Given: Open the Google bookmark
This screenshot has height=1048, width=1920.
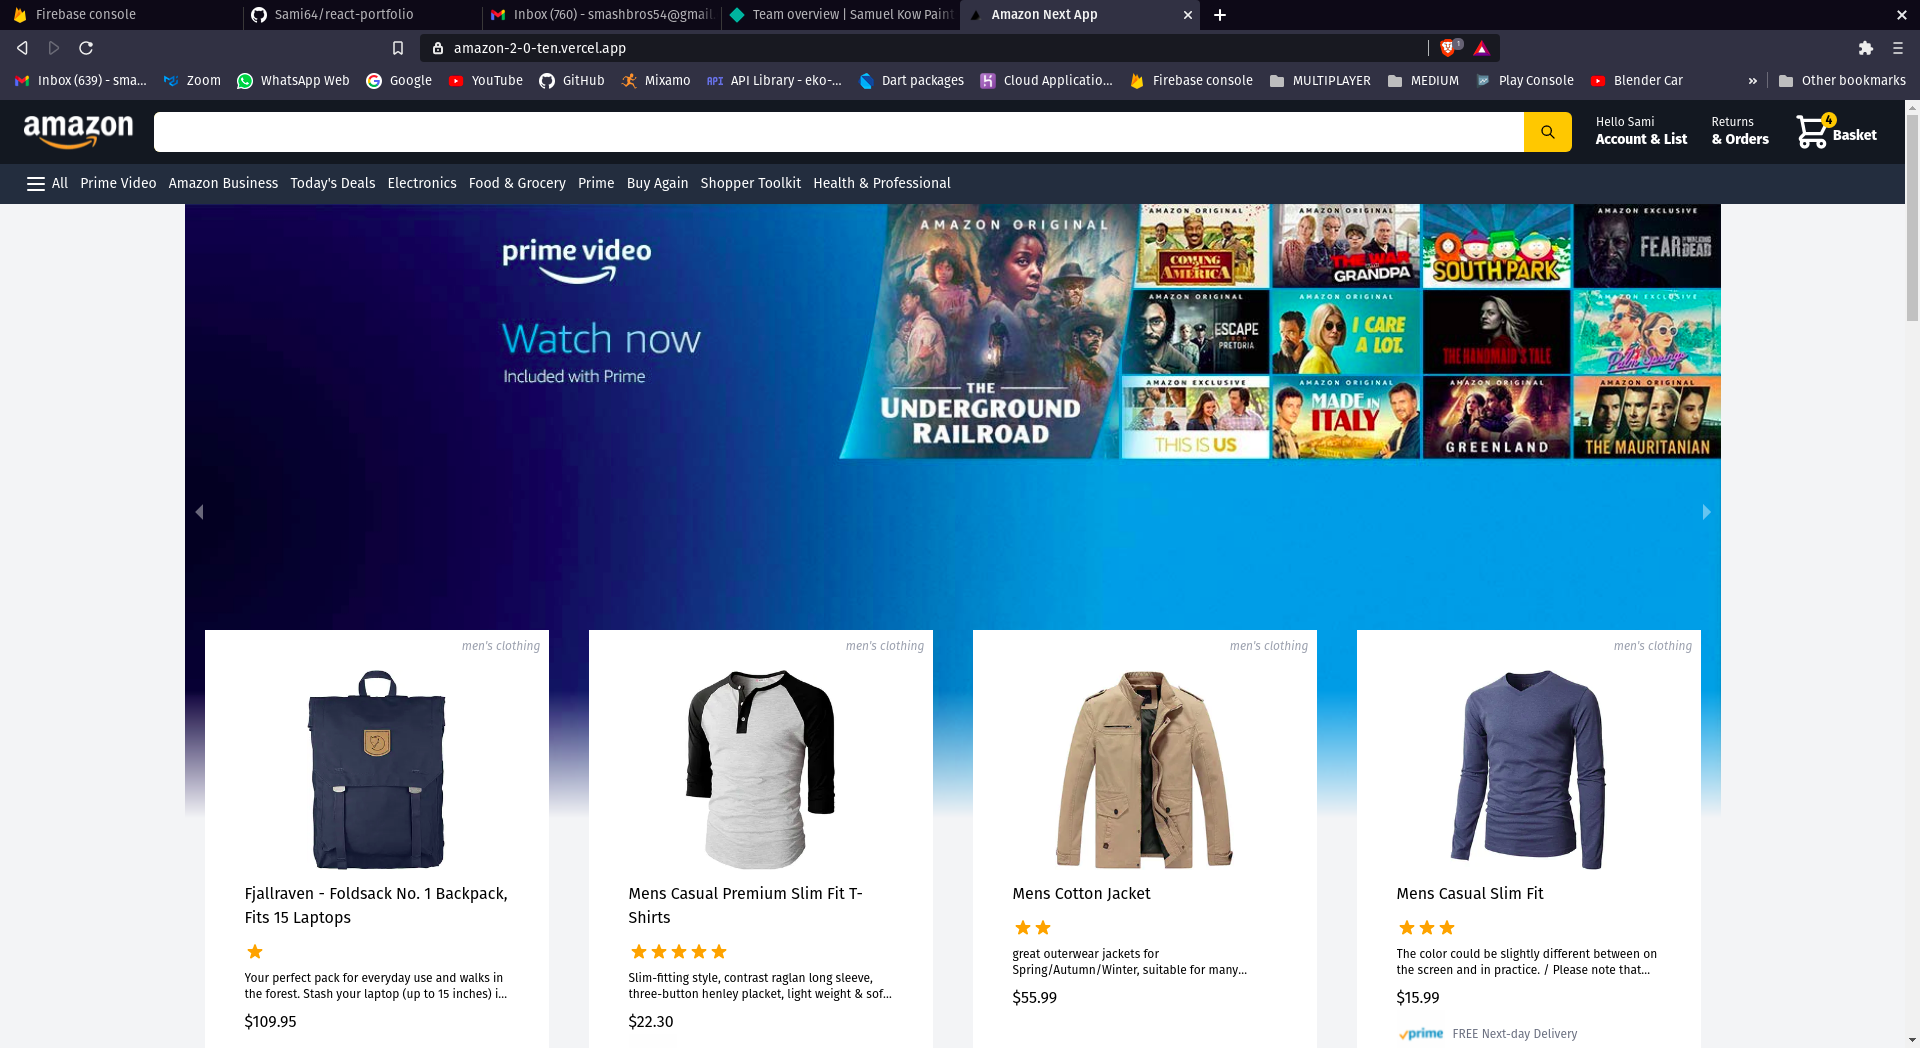Looking at the screenshot, I should pos(399,81).
